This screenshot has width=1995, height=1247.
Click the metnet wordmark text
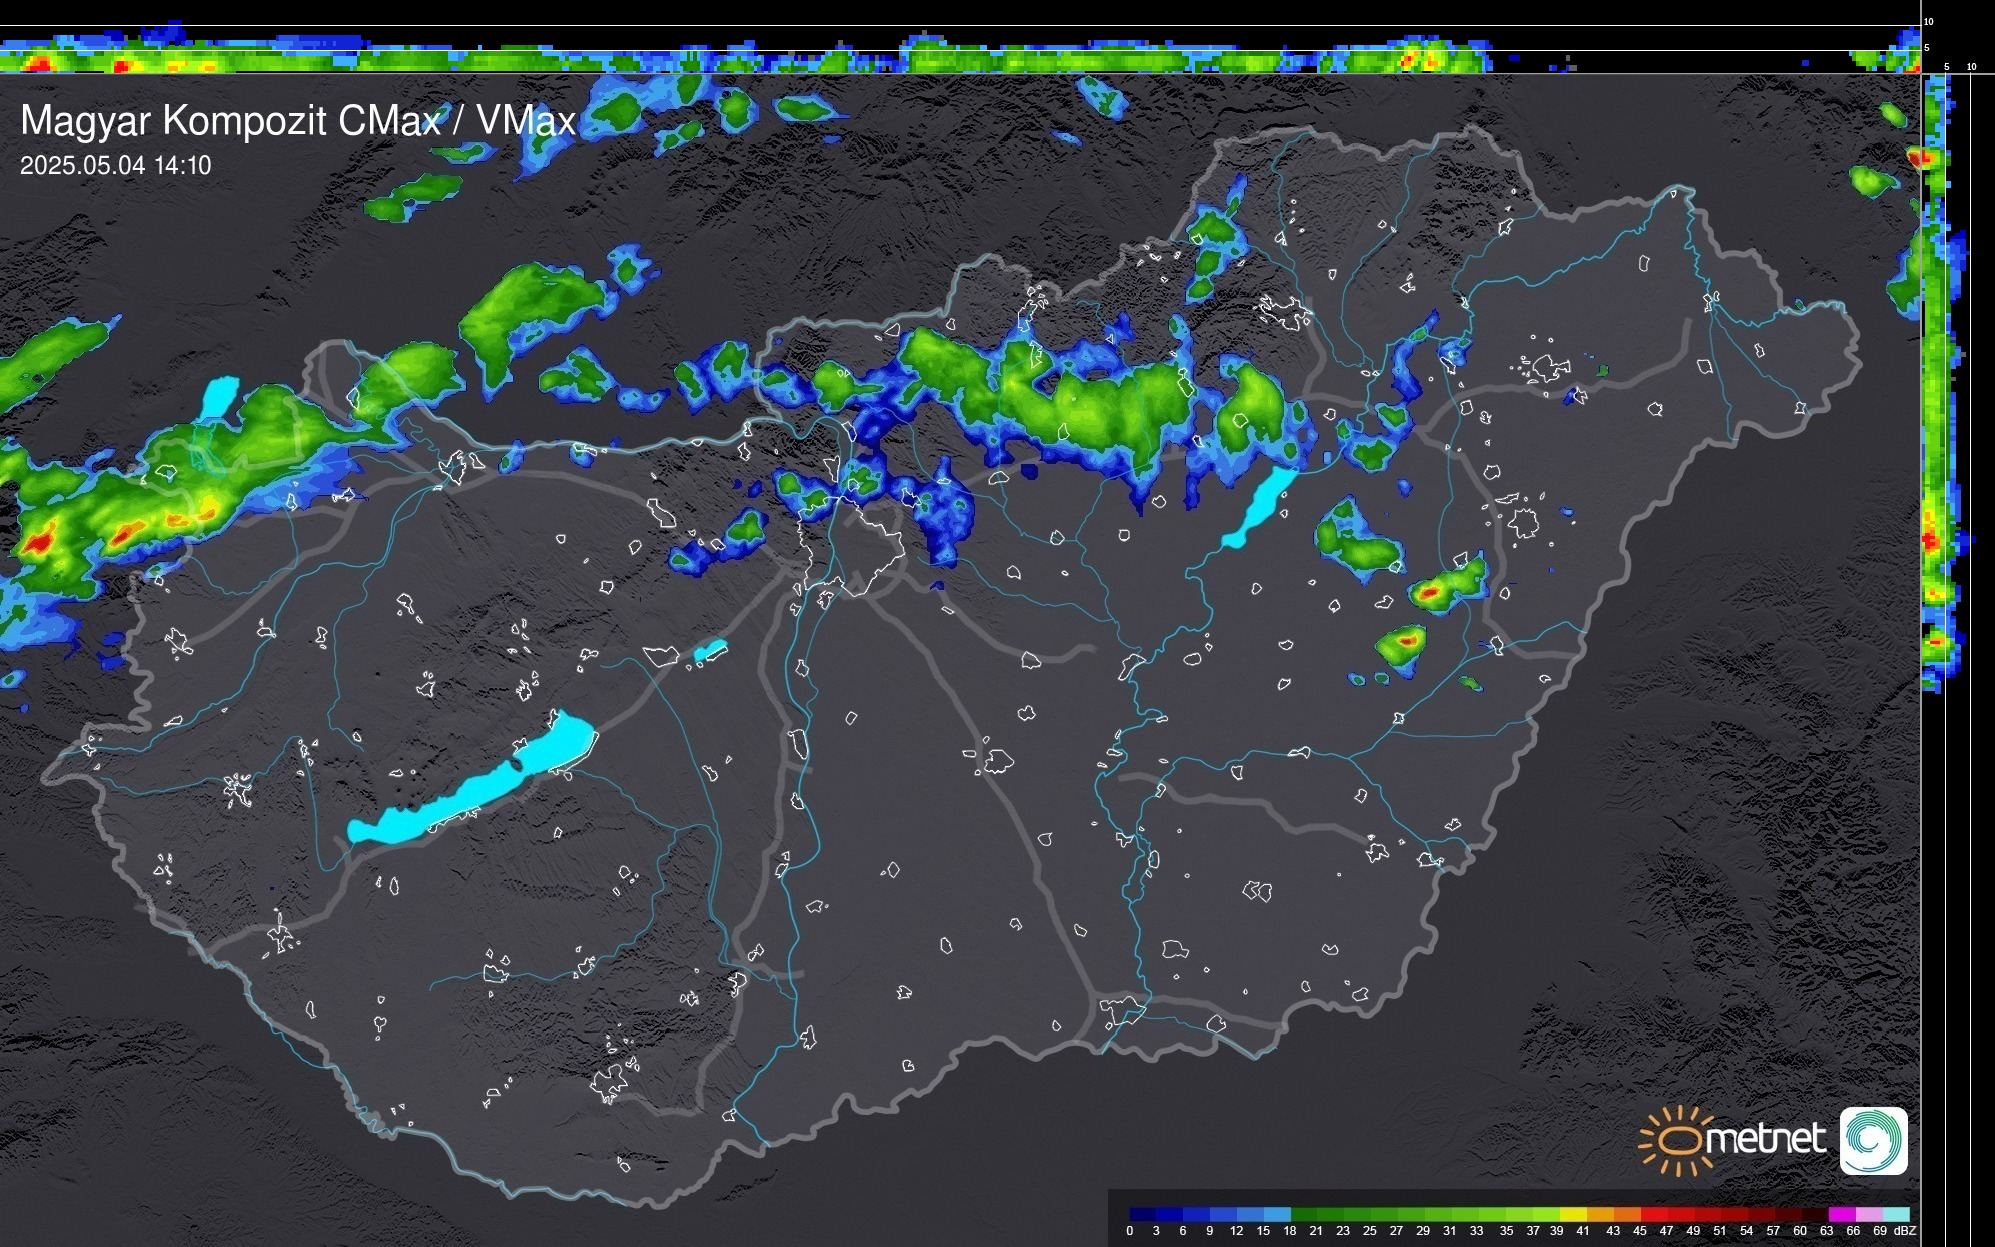click(1765, 1139)
